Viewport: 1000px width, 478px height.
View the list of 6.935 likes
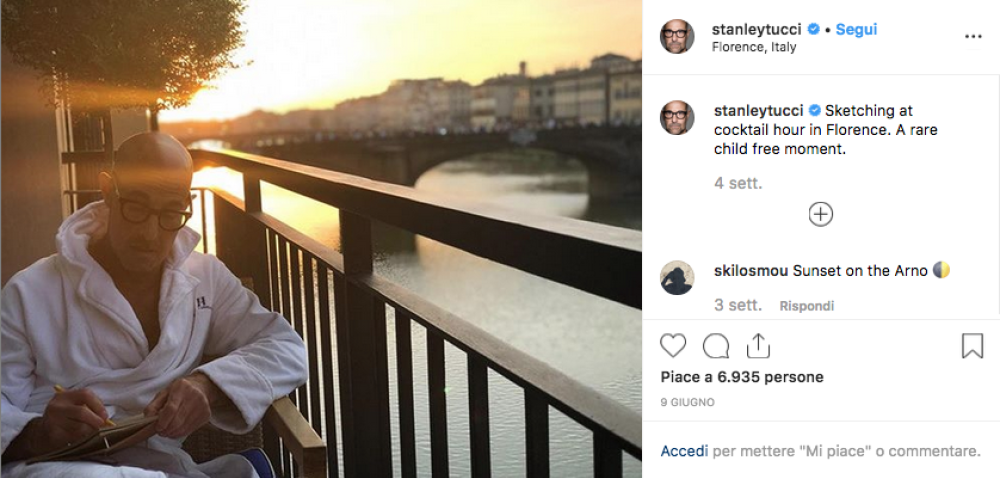tap(742, 377)
